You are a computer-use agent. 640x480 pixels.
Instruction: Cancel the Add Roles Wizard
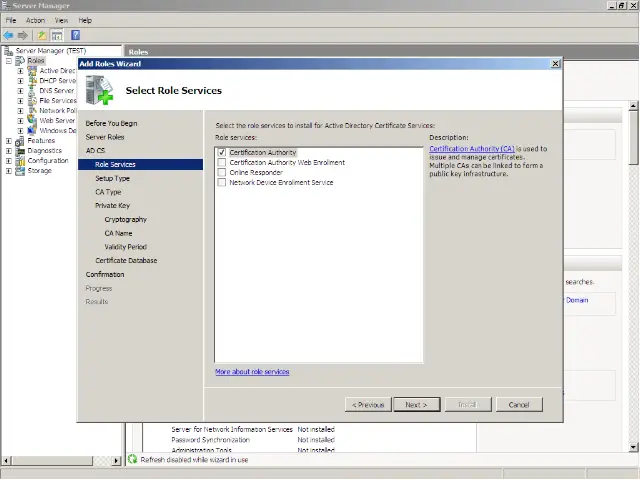tap(519, 404)
